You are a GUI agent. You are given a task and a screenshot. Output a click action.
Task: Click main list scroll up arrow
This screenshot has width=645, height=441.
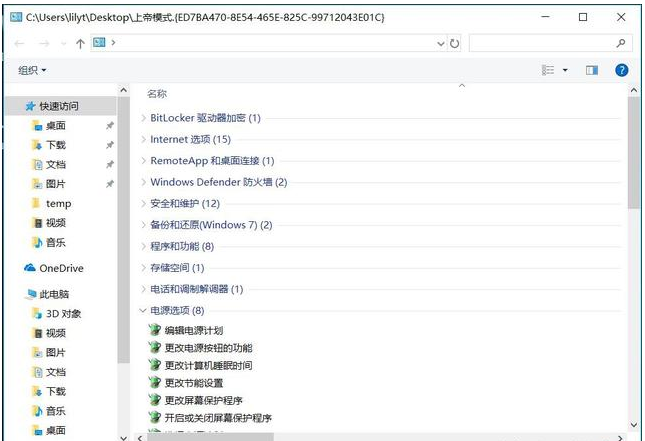(x=633, y=90)
